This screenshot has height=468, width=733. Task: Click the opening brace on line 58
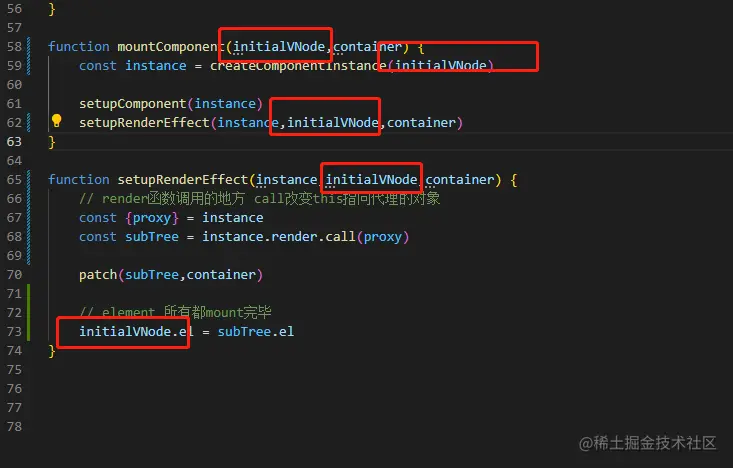(x=421, y=47)
